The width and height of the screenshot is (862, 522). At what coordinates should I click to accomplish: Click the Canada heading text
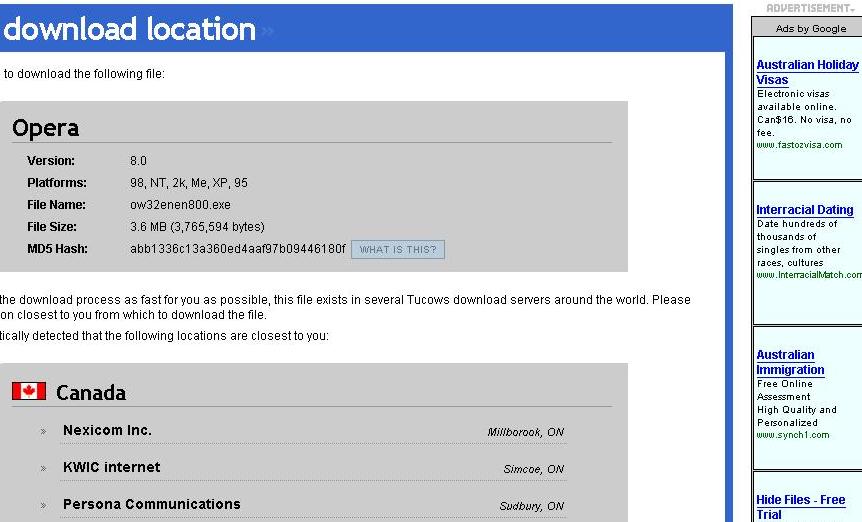tap(91, 393)
